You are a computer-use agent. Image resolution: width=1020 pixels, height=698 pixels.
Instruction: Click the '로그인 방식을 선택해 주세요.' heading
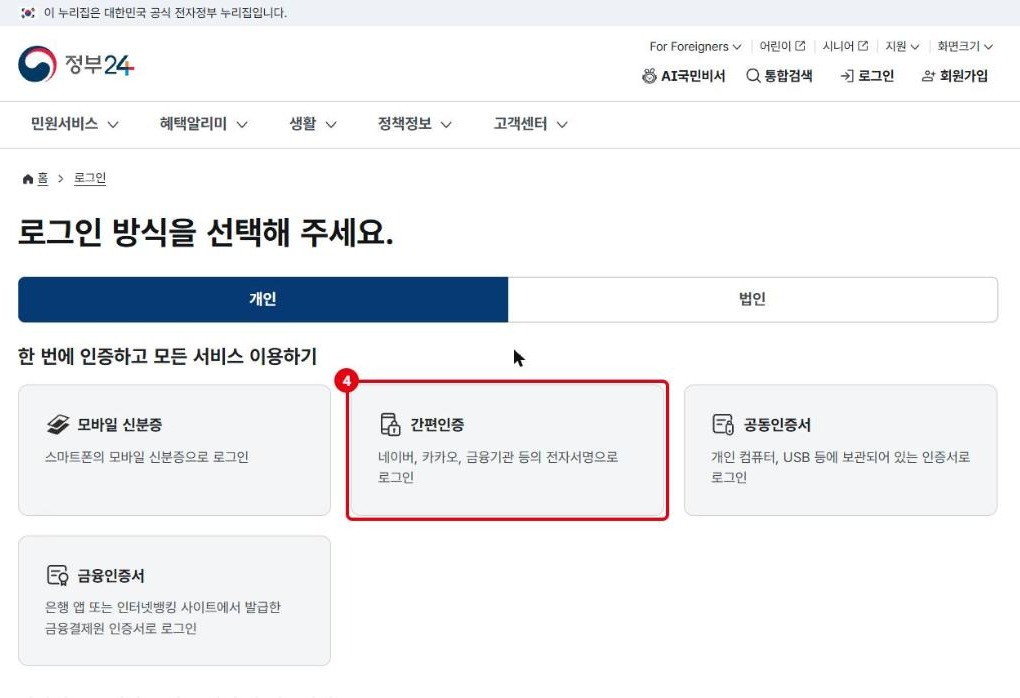[x=206, y=232]
